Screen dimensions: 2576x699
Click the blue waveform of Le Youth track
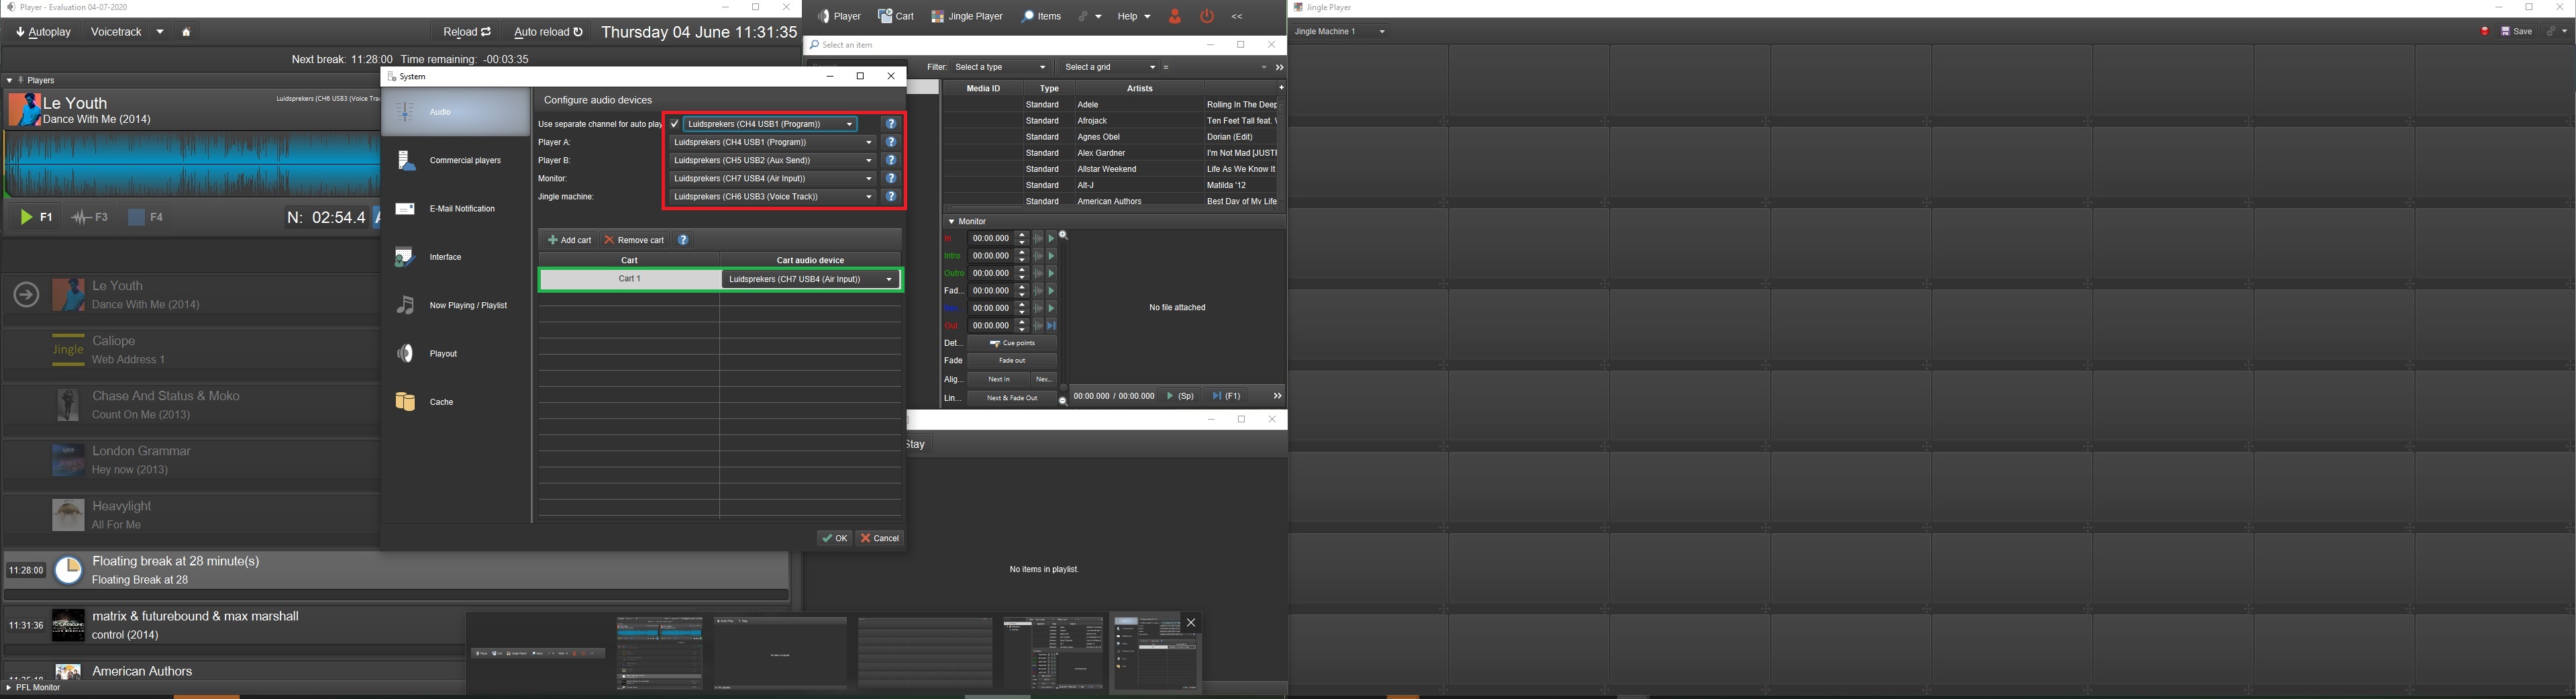tap(190, 165)
